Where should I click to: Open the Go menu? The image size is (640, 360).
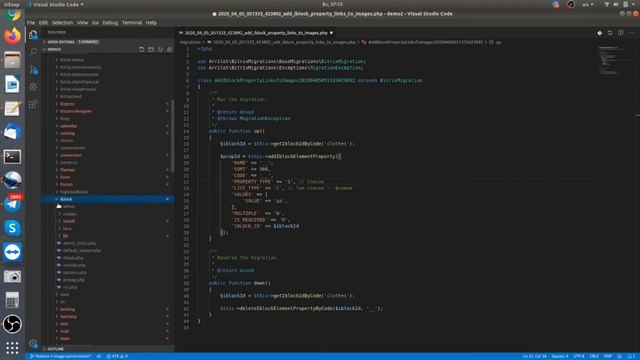95,23
